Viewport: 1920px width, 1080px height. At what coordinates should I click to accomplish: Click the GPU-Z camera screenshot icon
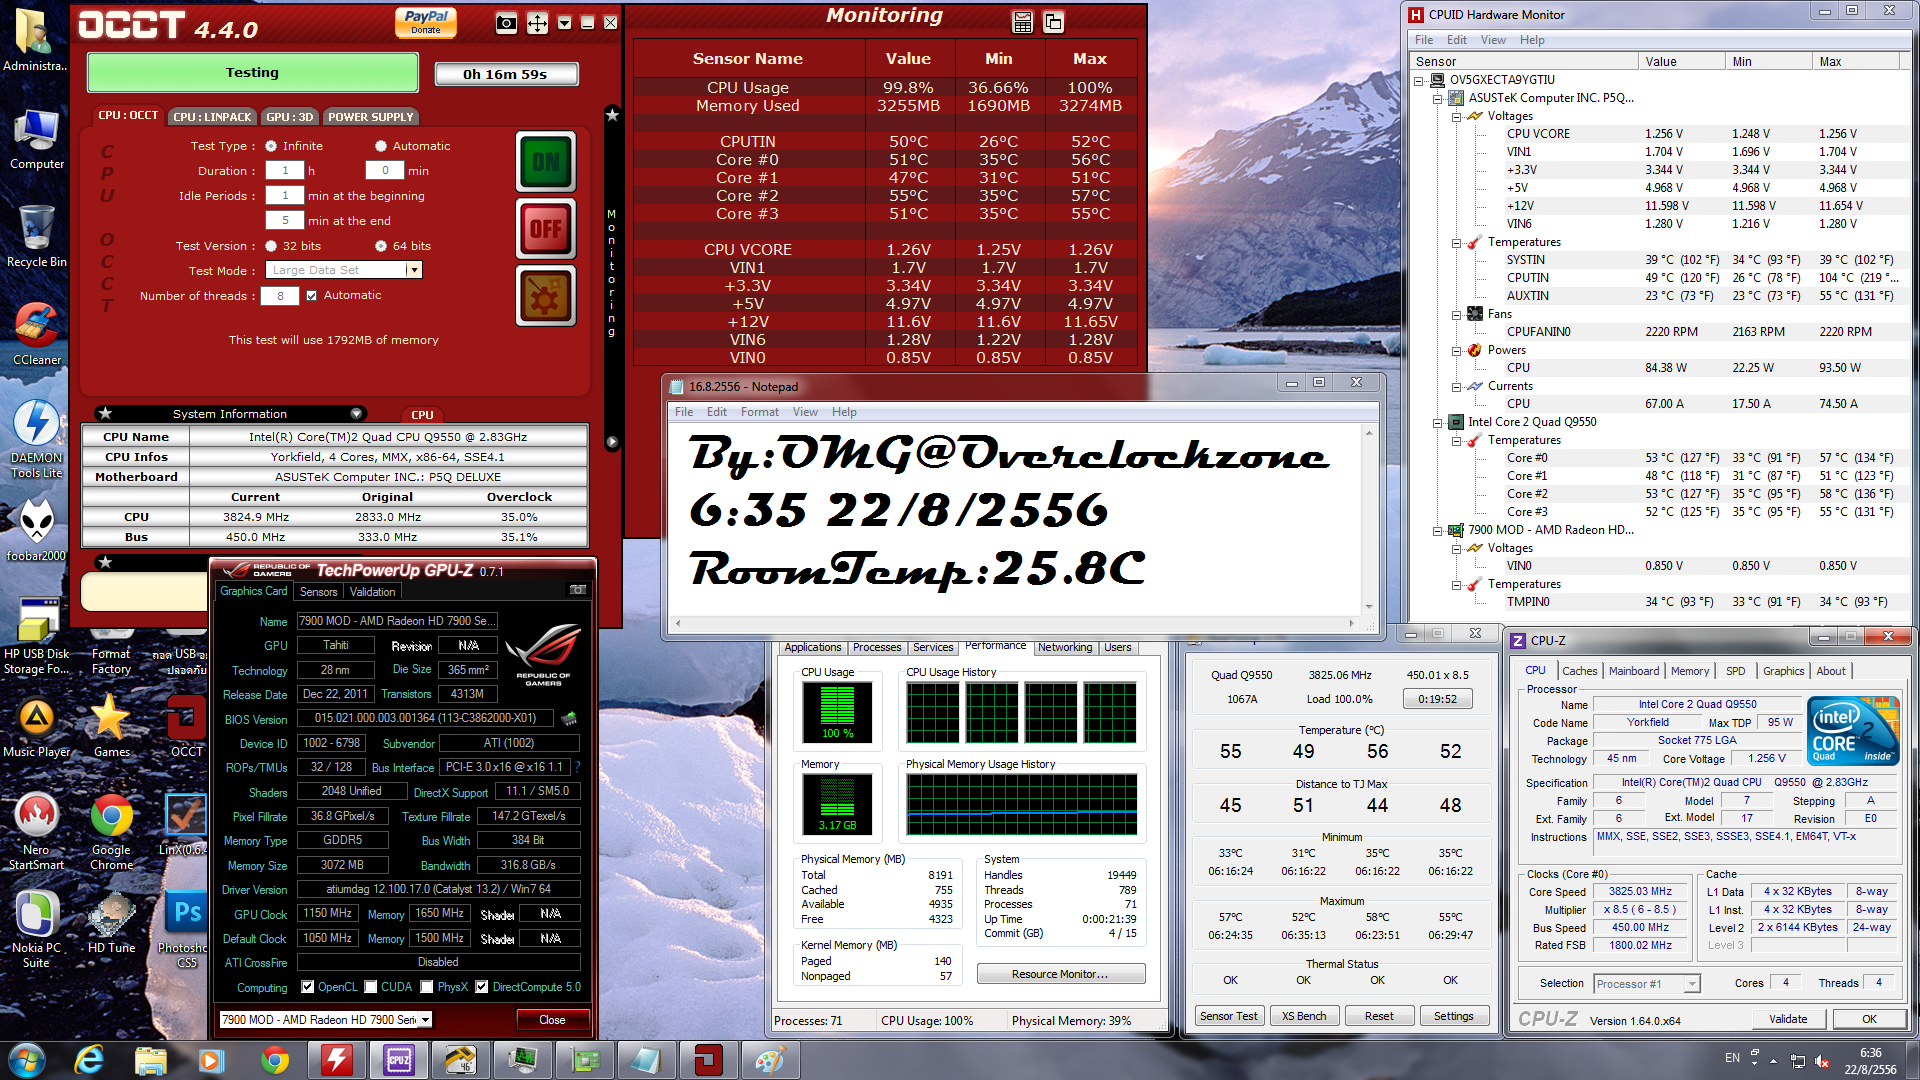pyautogui.click(x=577, y=590)
